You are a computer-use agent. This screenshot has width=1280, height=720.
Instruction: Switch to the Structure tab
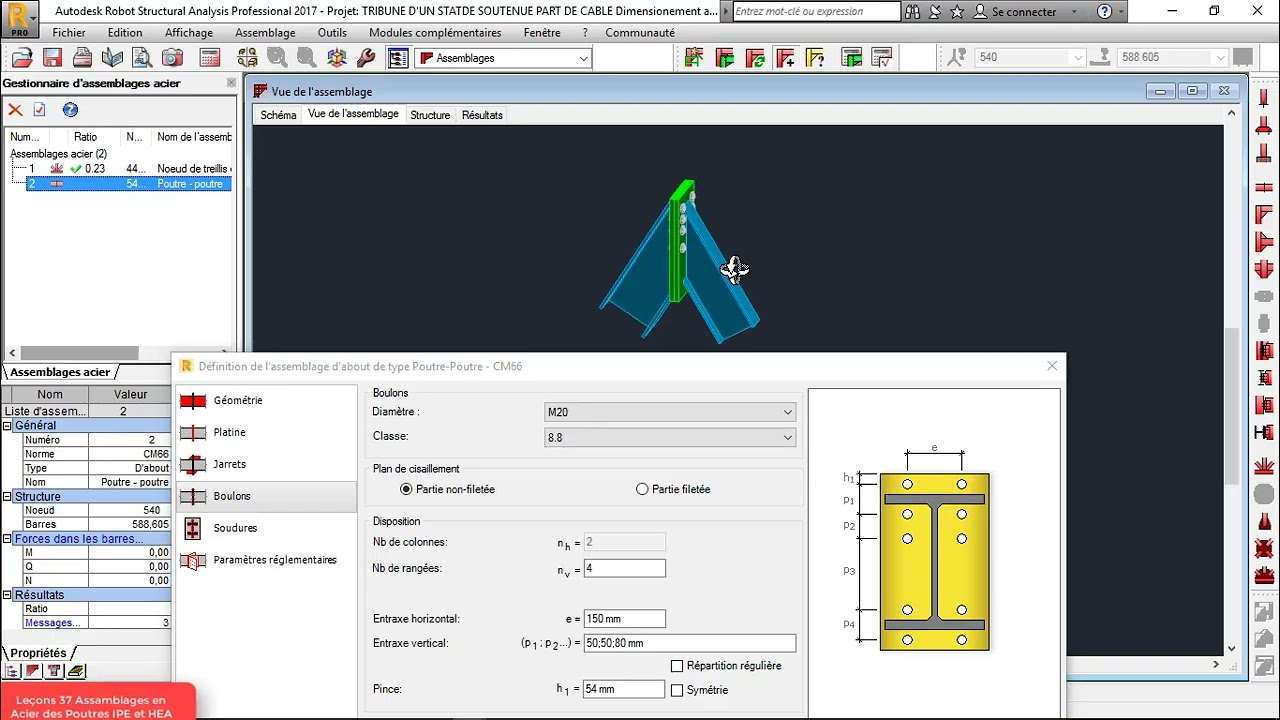tap(430, 115)
